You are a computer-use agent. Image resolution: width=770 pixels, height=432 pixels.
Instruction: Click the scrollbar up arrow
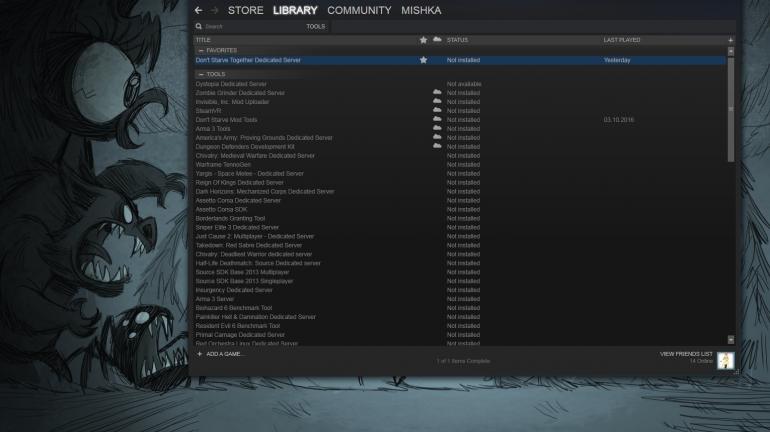point(731,51)
